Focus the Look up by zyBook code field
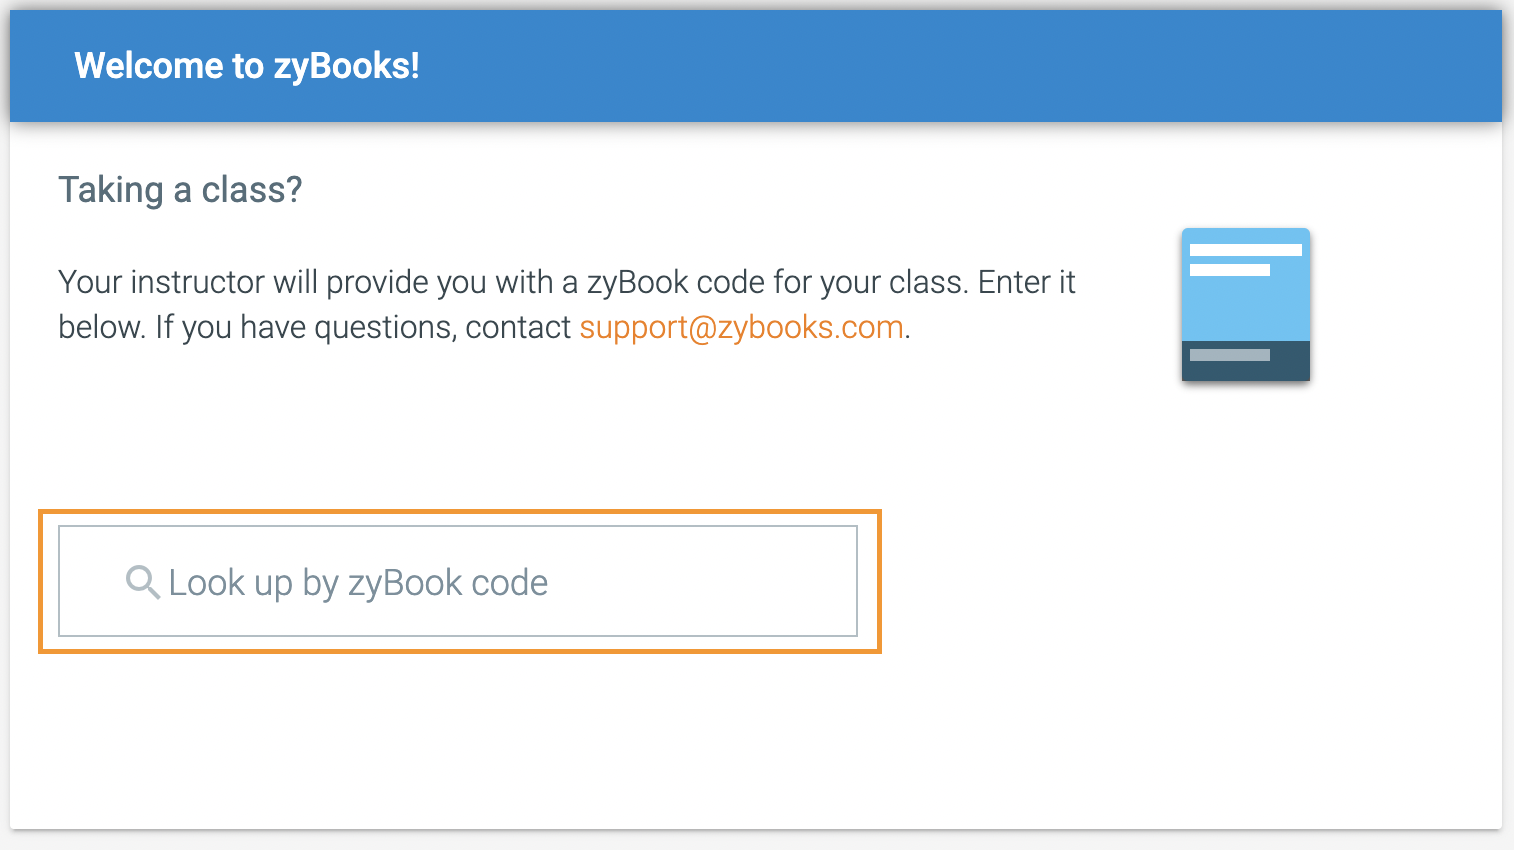 point(458,581)
